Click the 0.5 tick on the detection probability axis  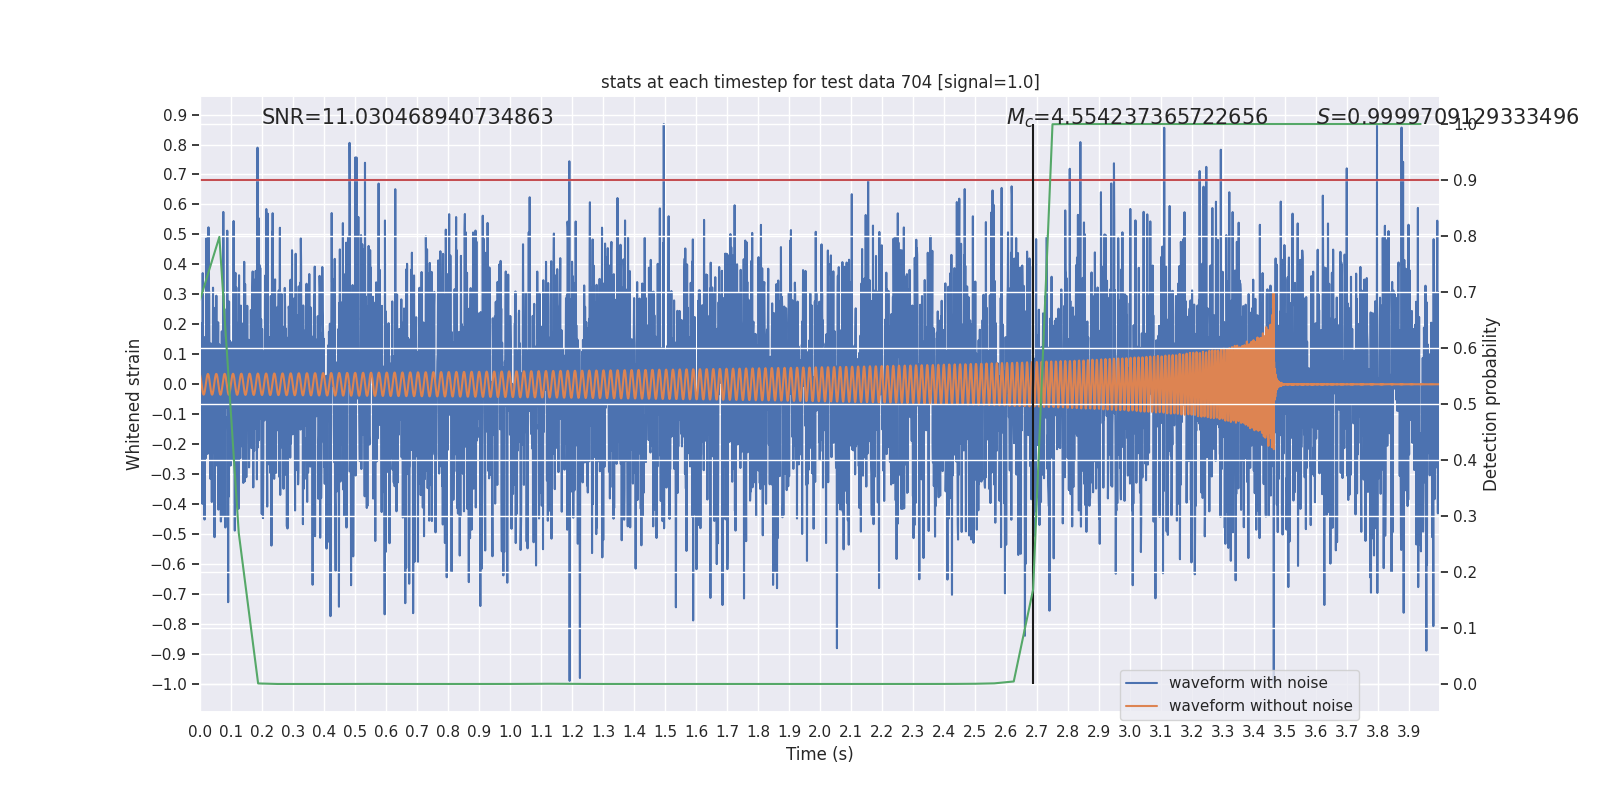point(1465,405)
